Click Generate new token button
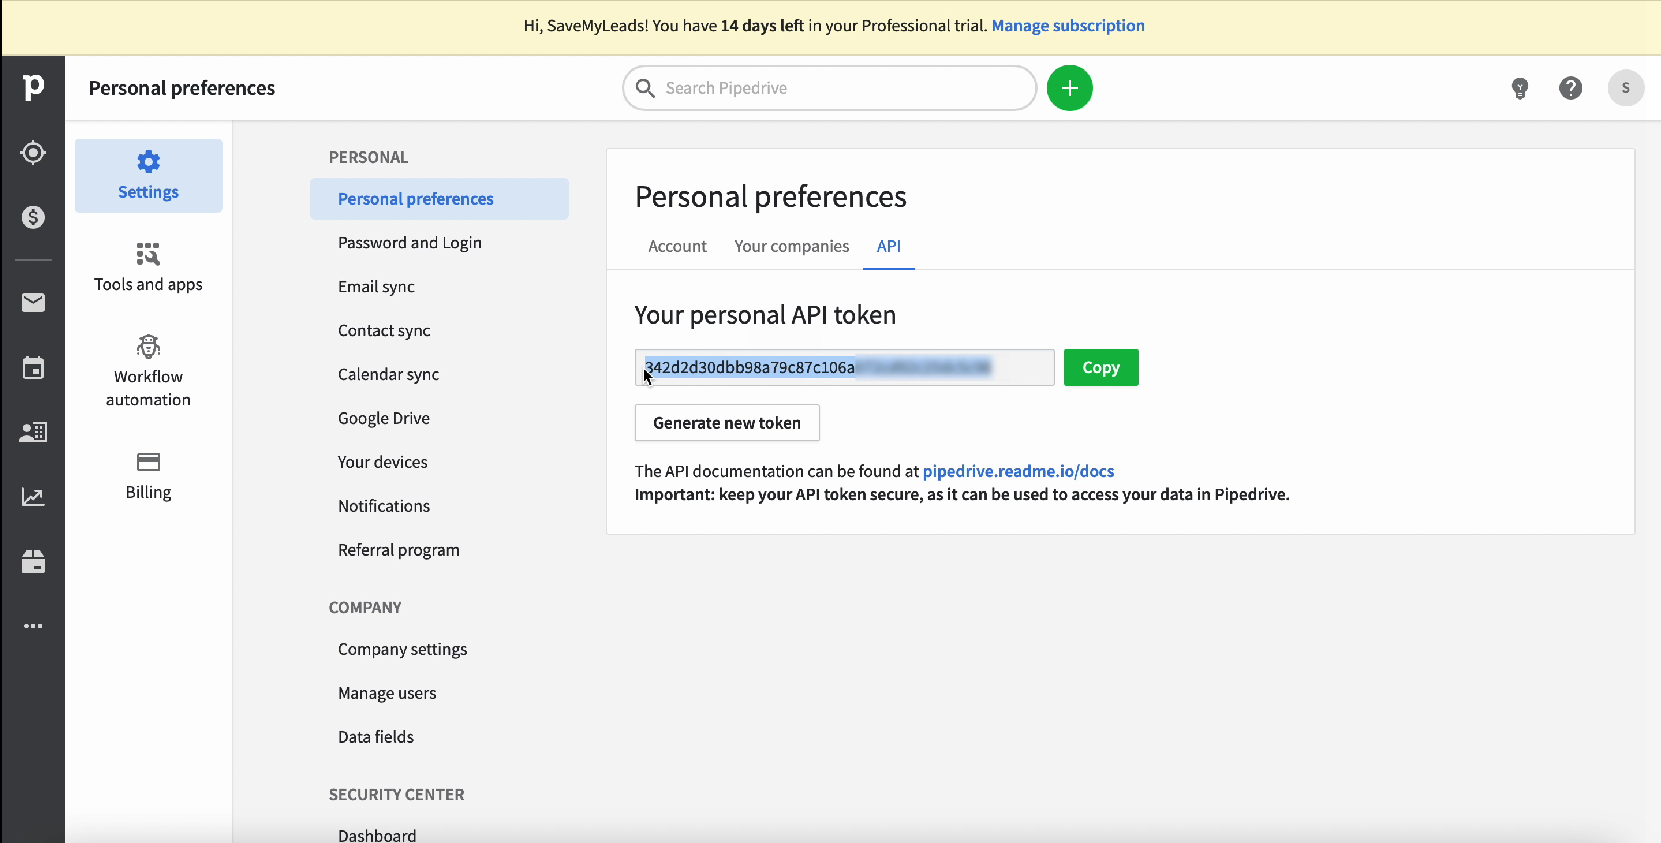This screenshot has width=1661, height=843. 727,423
